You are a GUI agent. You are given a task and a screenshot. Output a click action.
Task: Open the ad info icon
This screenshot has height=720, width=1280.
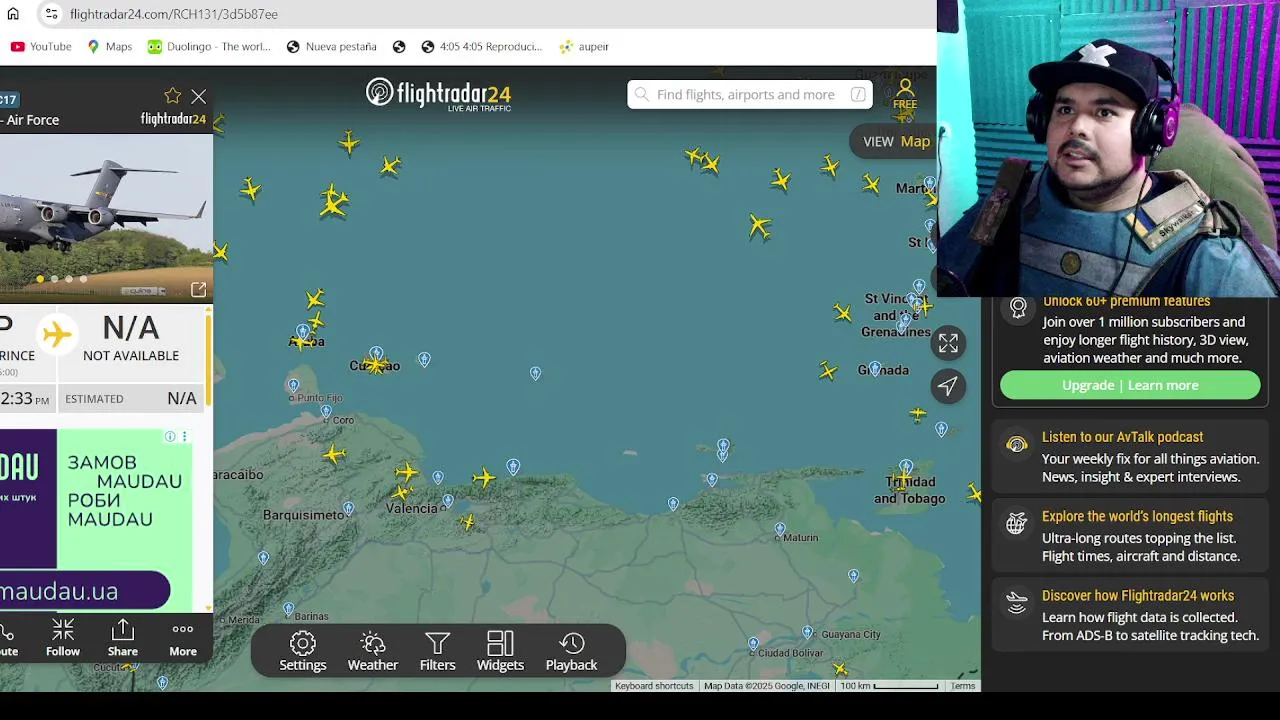point(170,437)
